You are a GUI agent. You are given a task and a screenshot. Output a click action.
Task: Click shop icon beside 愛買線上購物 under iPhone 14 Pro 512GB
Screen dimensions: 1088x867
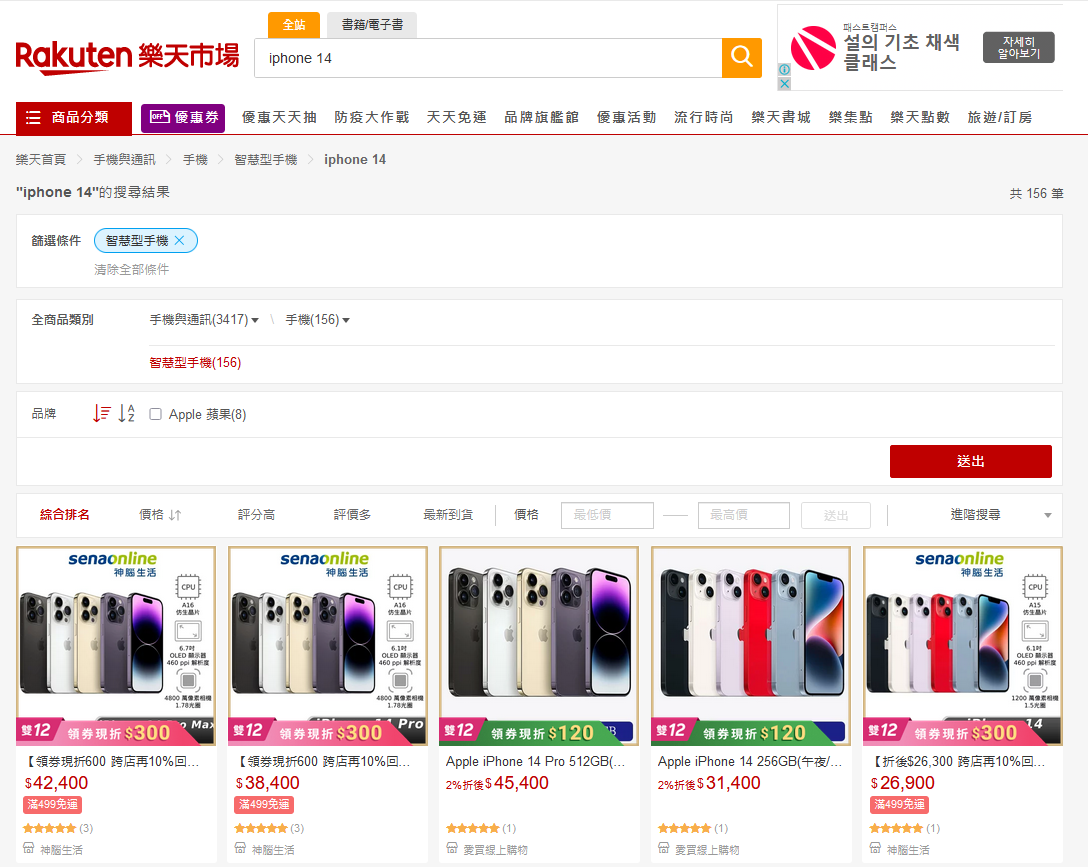pos(452,848)
